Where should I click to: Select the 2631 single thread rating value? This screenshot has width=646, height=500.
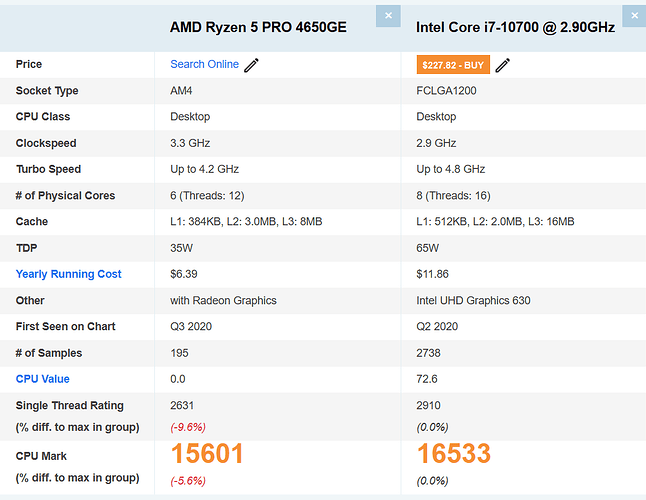click(184, 405)
